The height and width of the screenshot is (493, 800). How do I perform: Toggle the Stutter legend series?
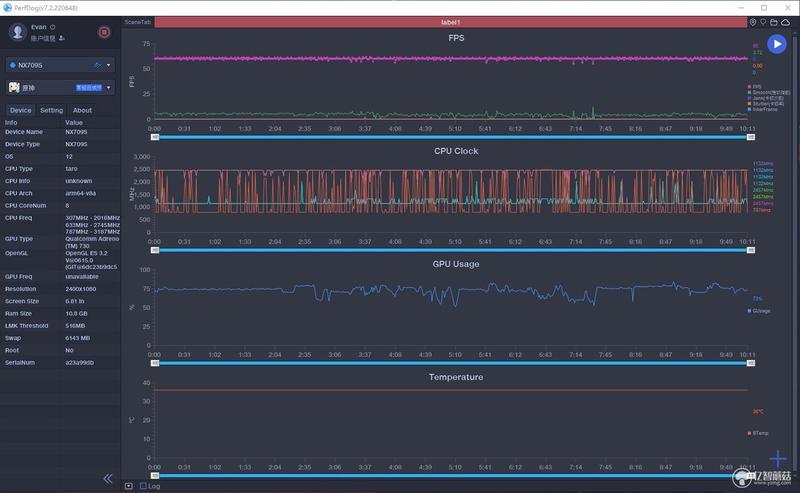coord(765,104)
